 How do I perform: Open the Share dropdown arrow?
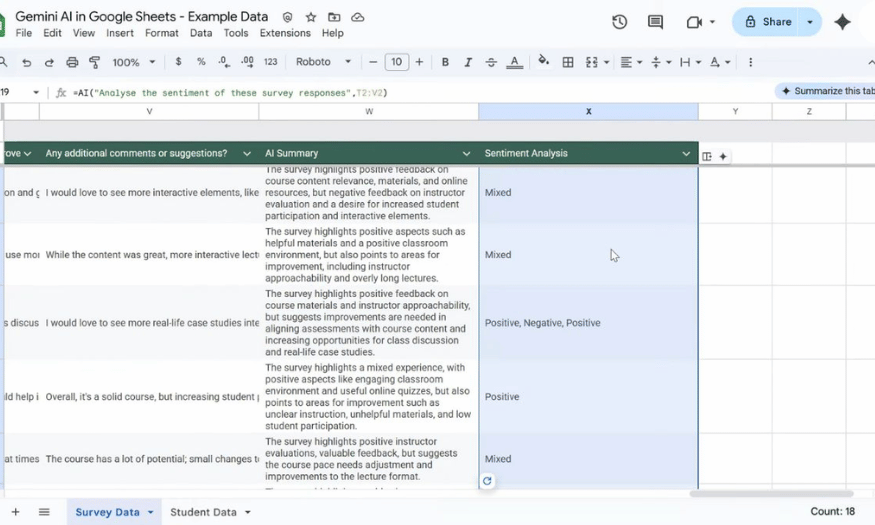(x=810, y=22)
